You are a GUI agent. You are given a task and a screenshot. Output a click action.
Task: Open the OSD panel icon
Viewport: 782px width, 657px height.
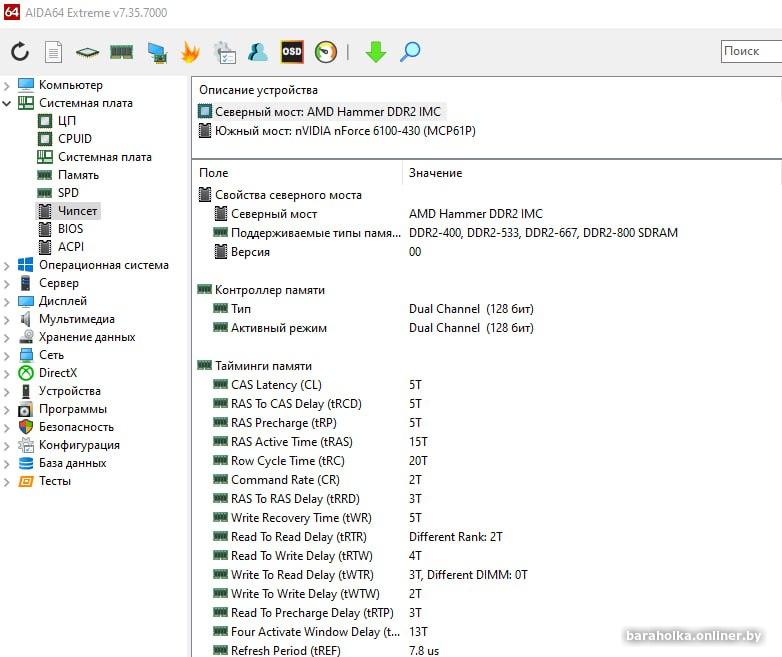pyautogui.click(x=292, y=51)
